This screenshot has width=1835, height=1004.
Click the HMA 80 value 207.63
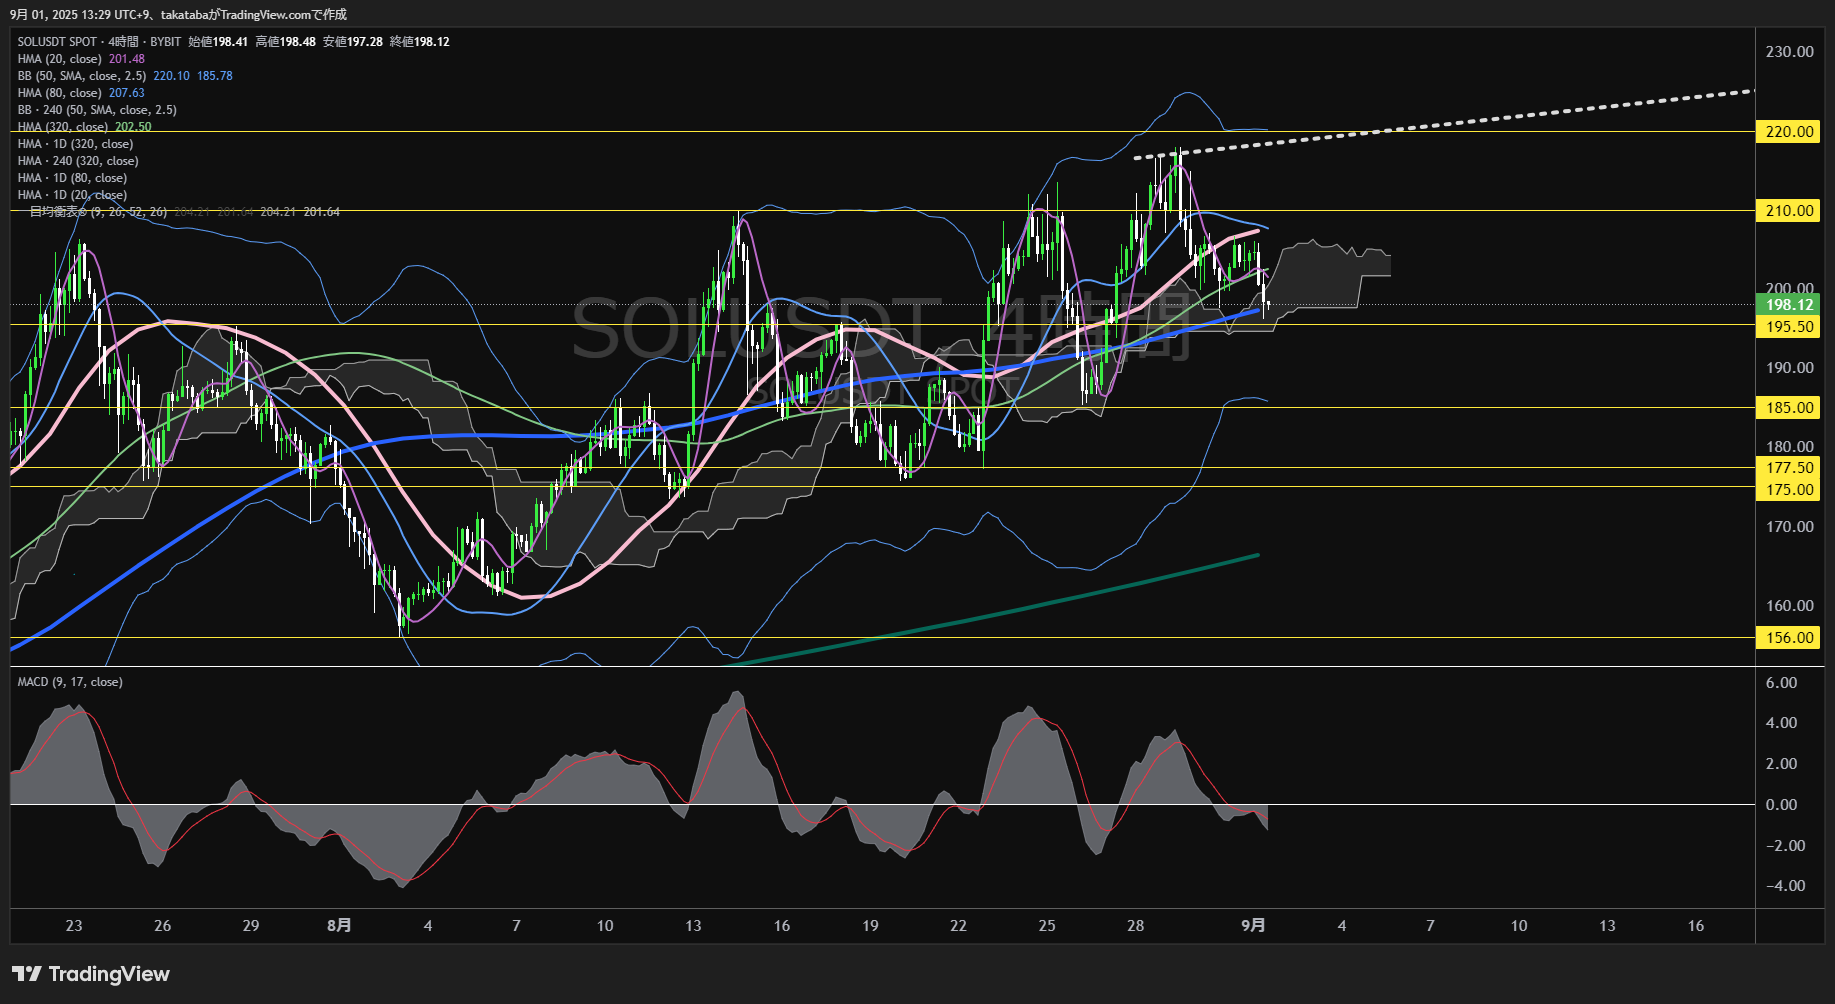127,93
